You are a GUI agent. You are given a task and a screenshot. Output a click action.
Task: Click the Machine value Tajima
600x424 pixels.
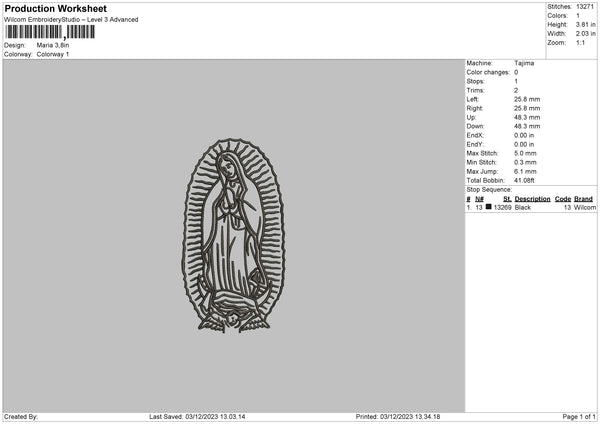pos(524,63)
